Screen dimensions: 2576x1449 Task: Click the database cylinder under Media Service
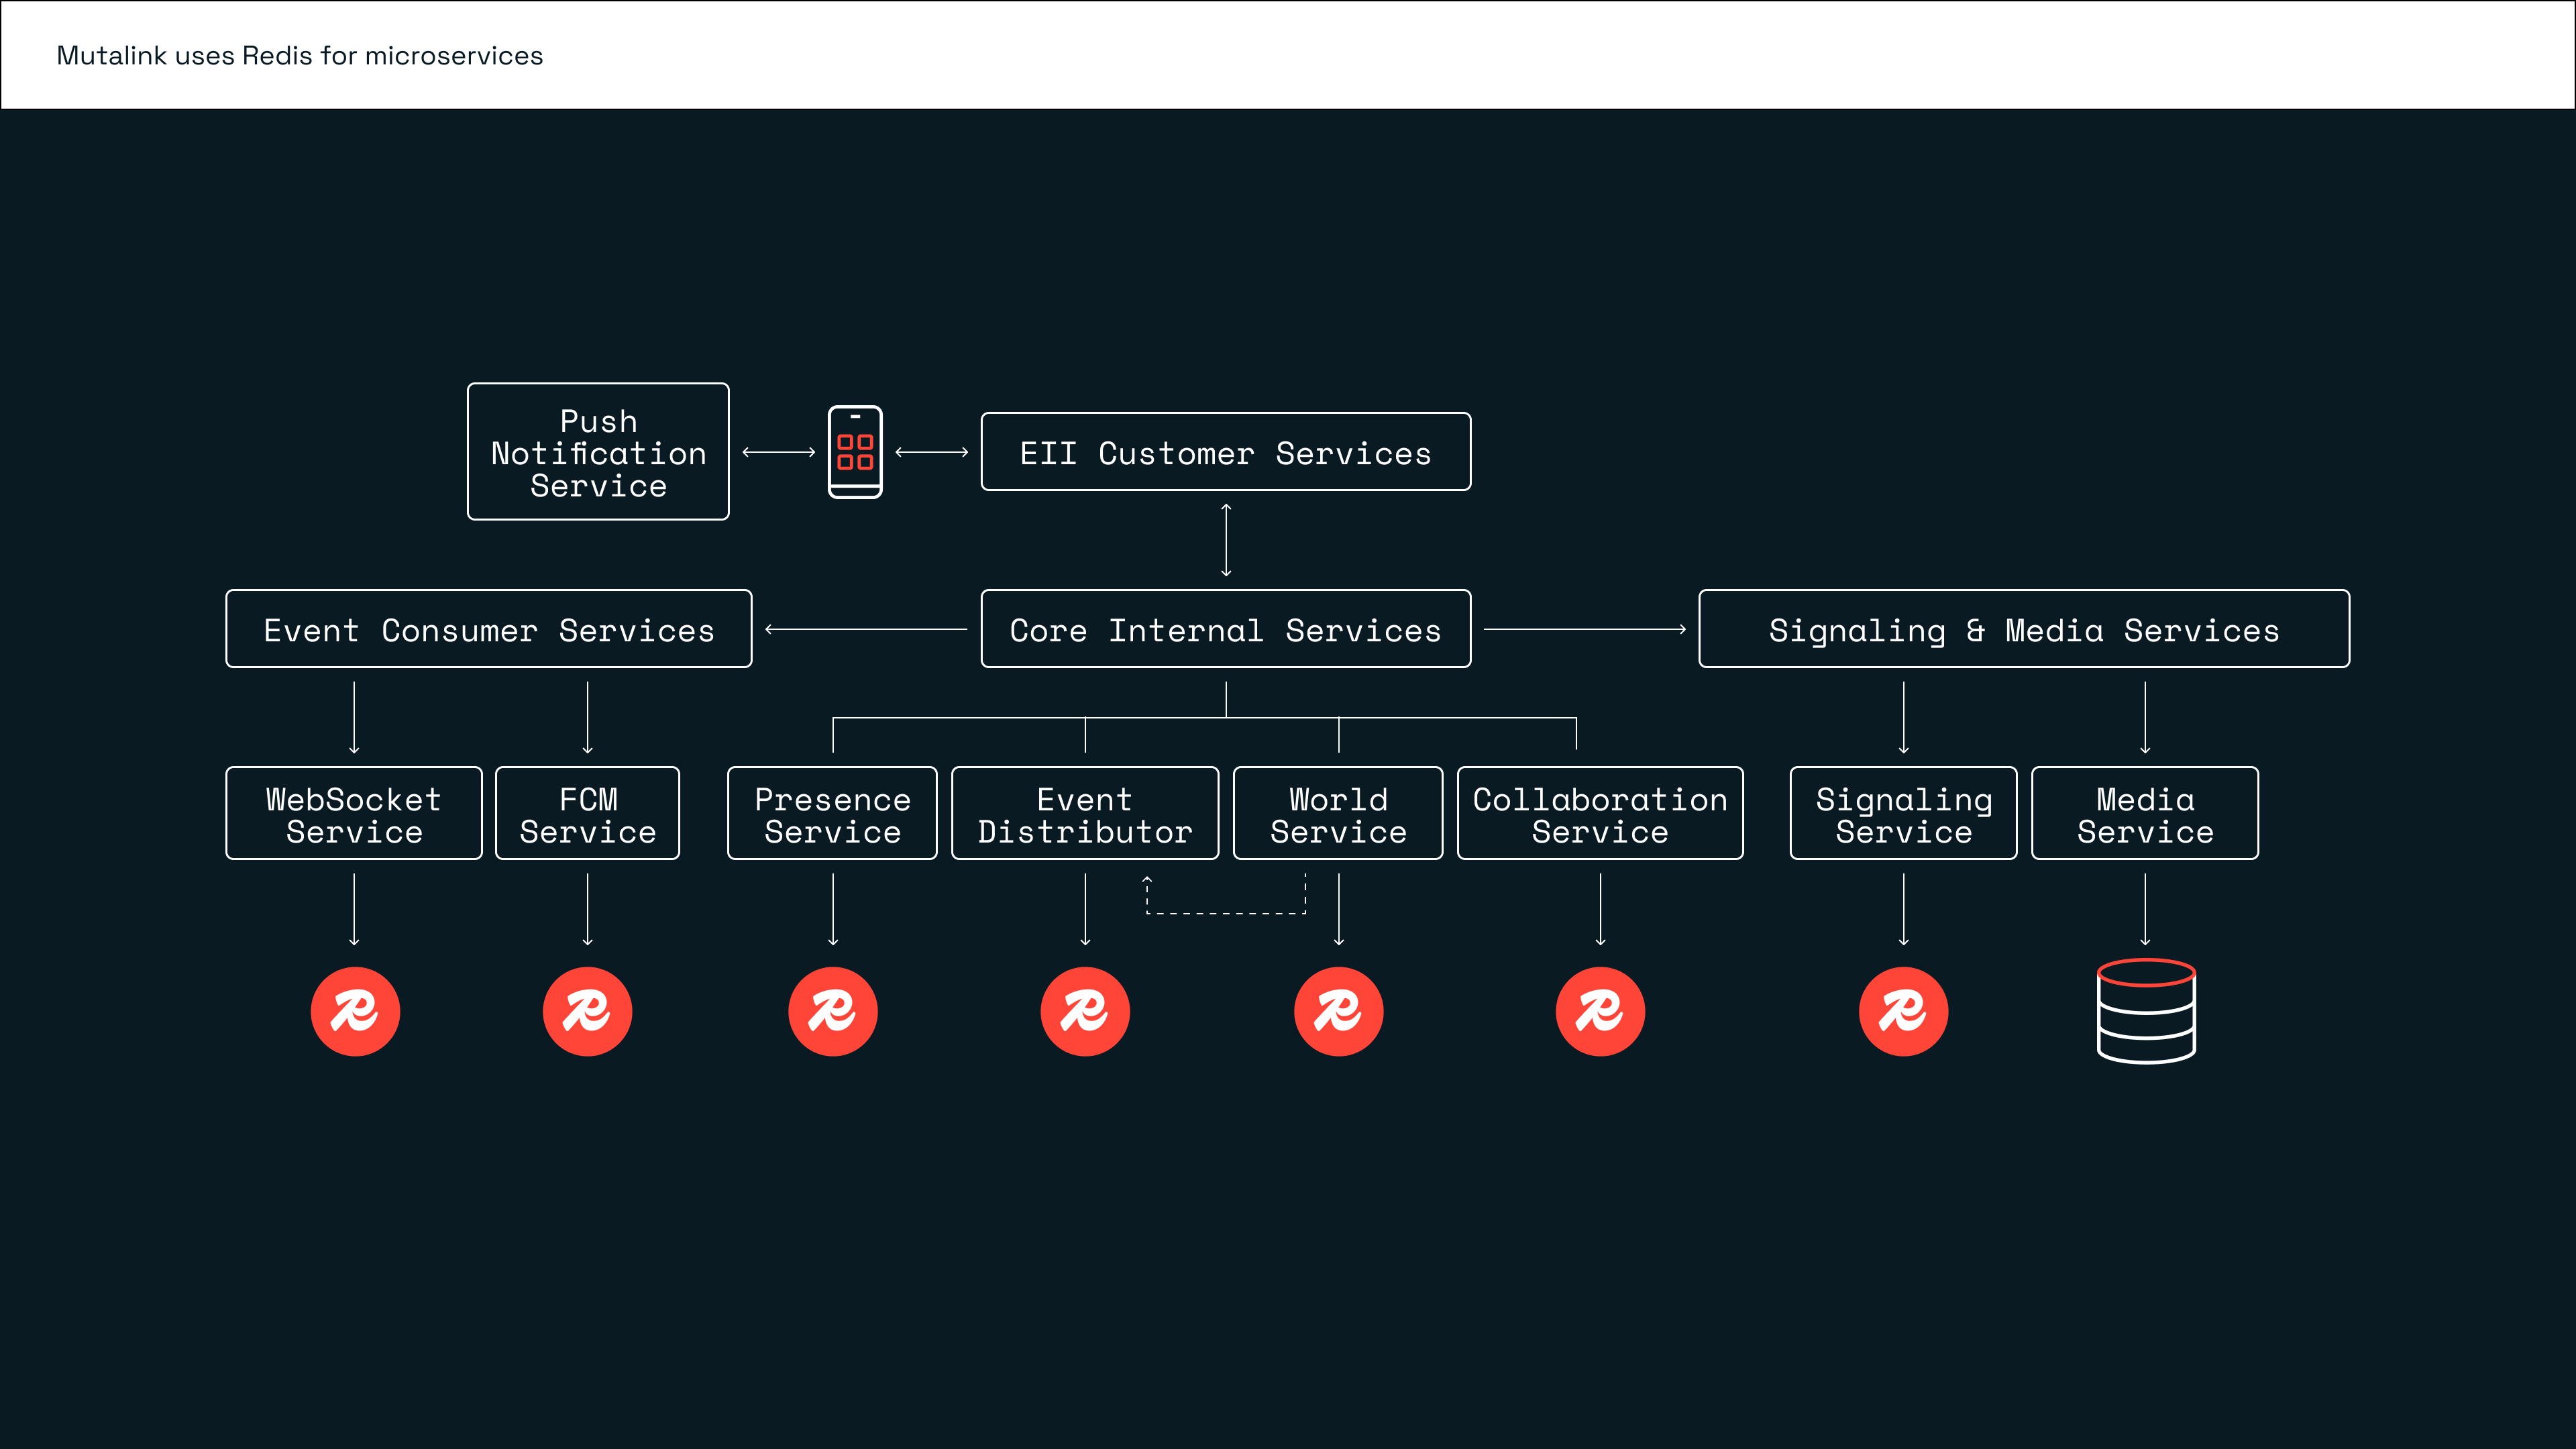2146,1011
